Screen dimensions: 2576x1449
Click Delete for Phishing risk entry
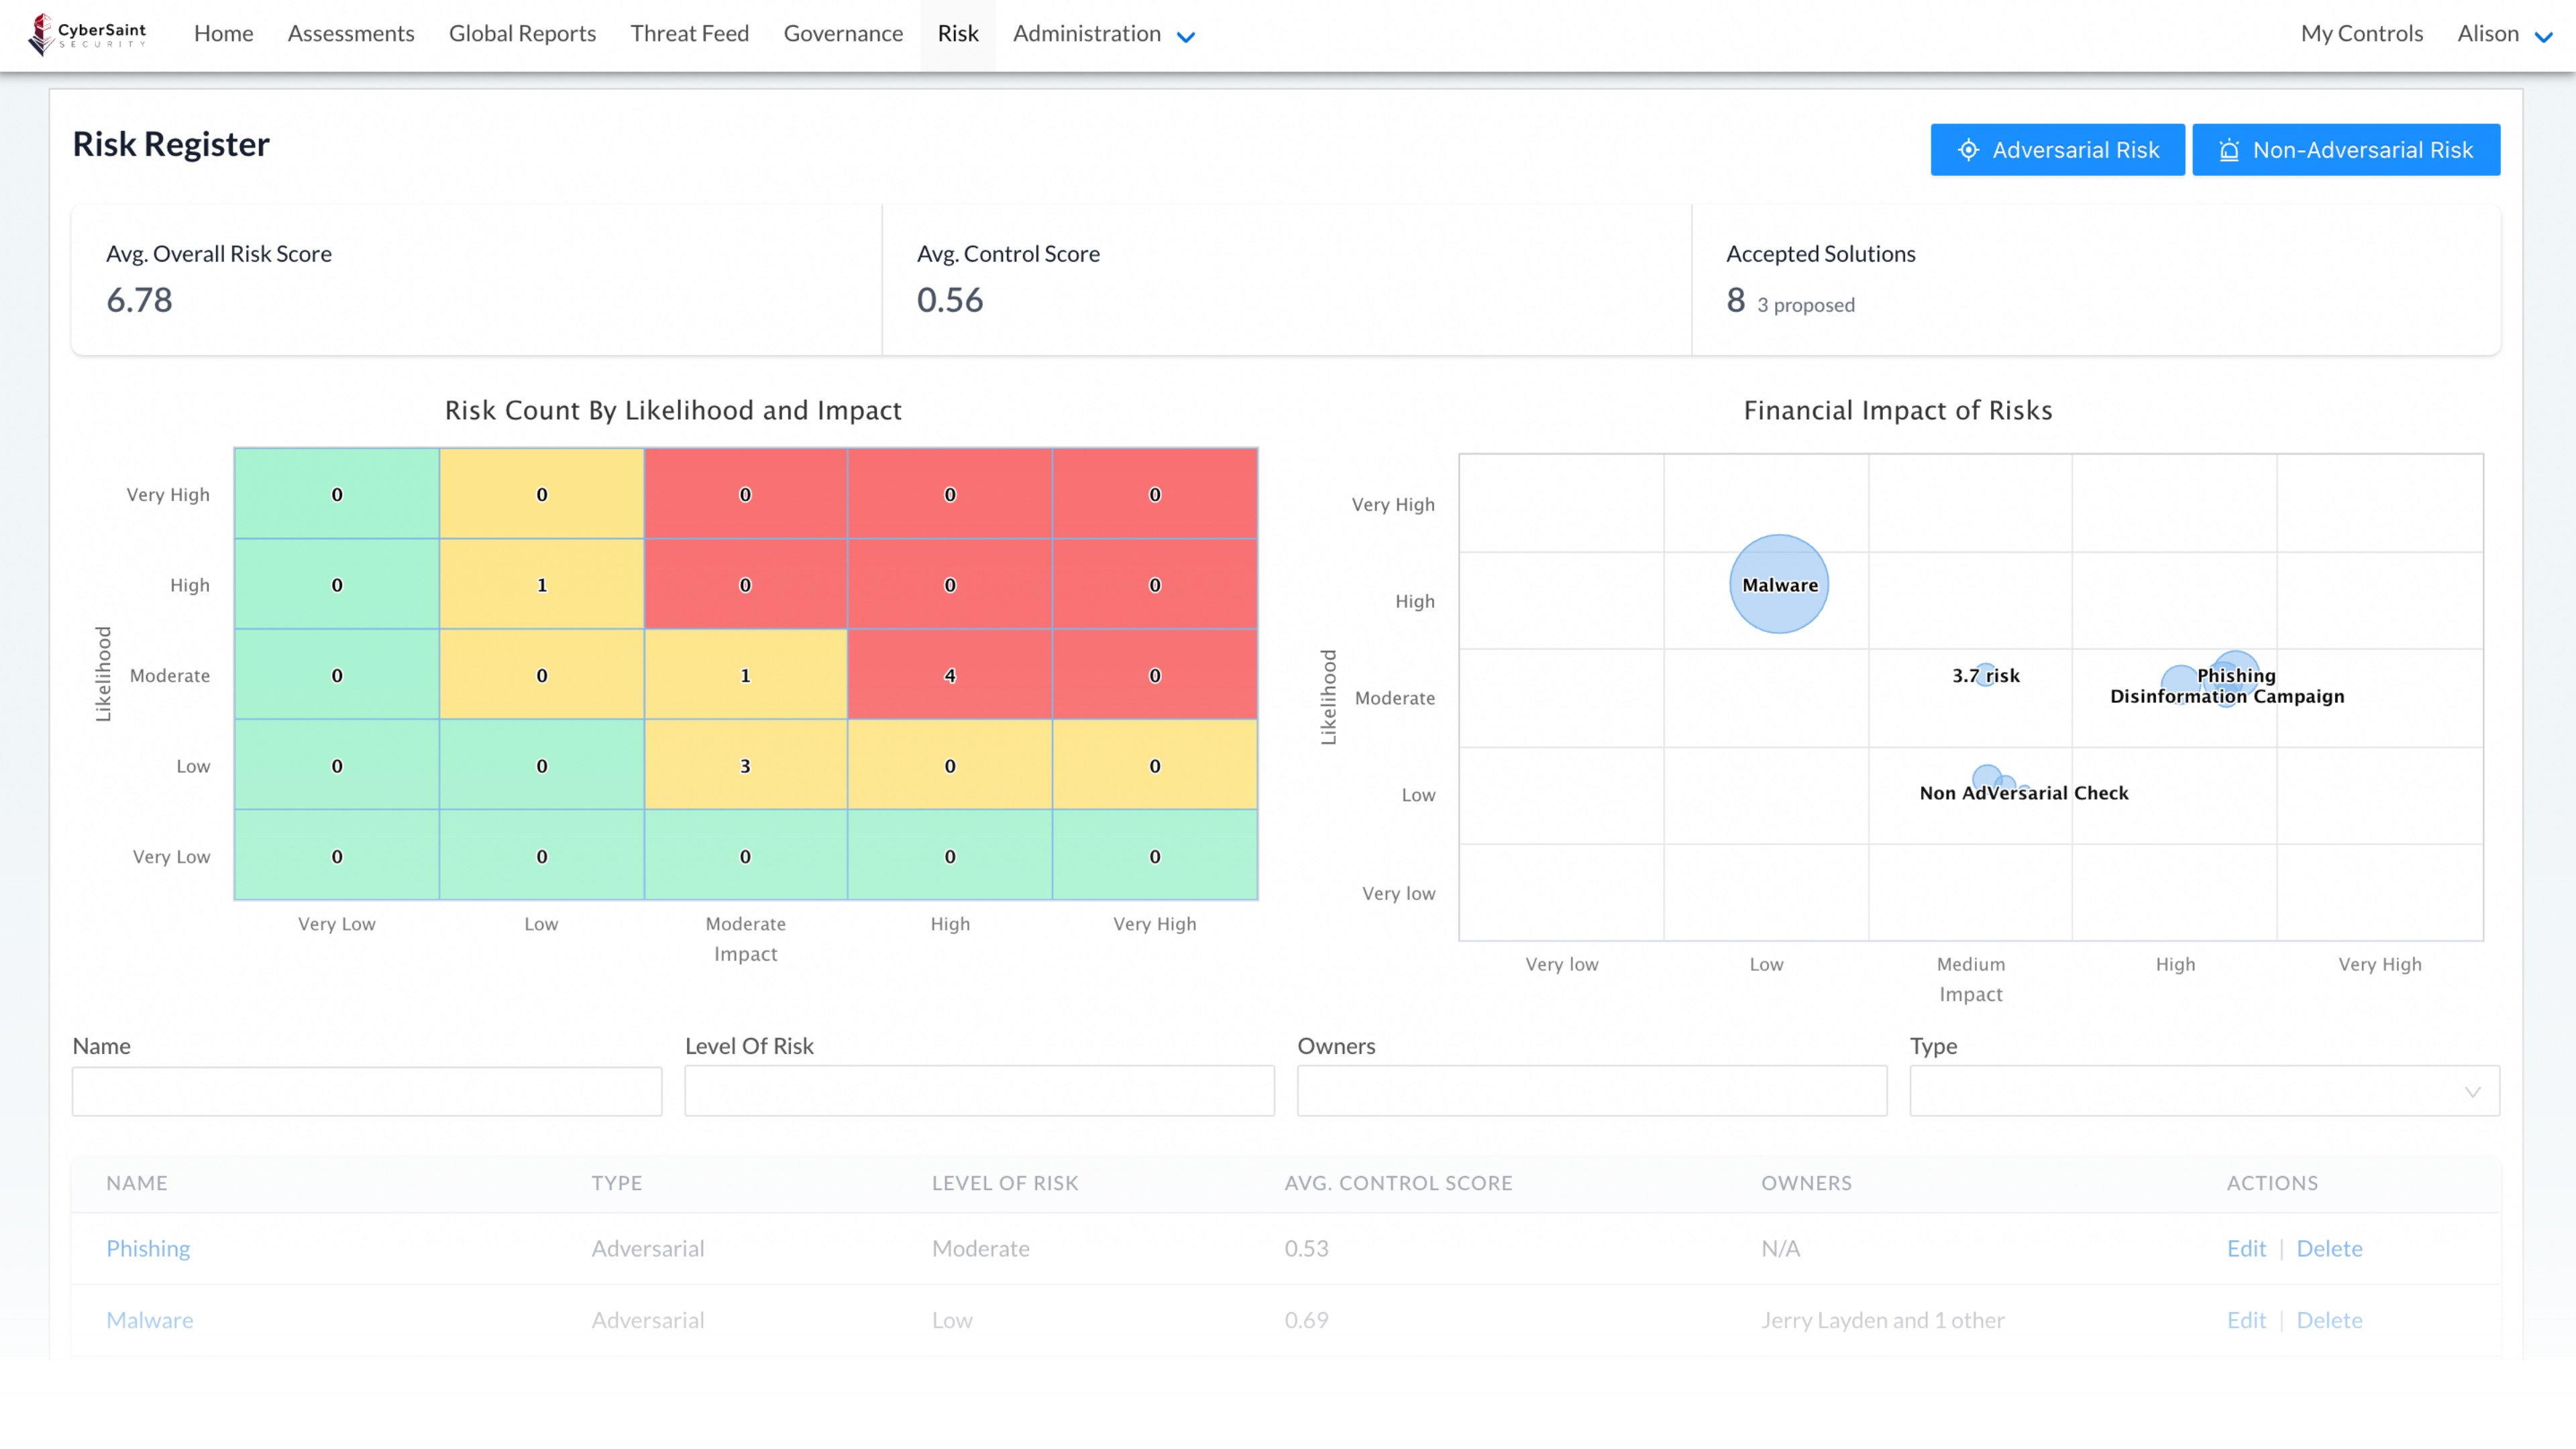click(x=2330, y=1247)
